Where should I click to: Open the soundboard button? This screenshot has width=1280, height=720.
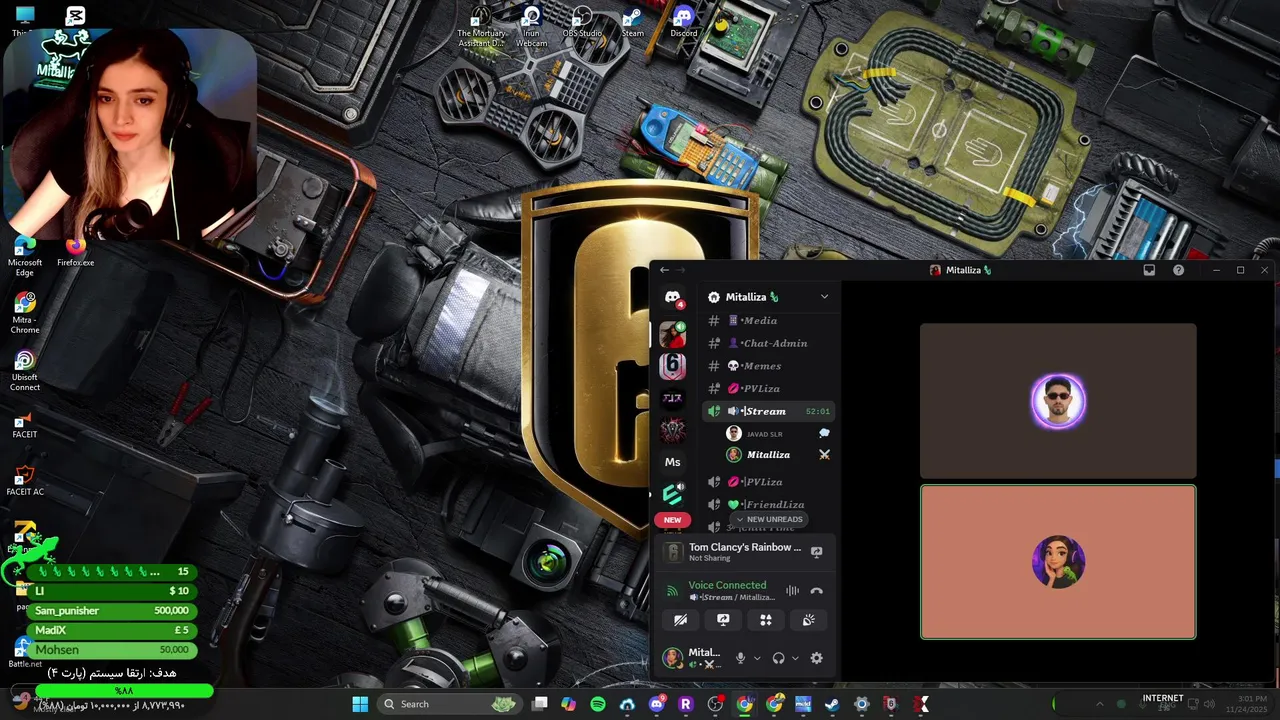pyautogui.click(x=808, y=620)
